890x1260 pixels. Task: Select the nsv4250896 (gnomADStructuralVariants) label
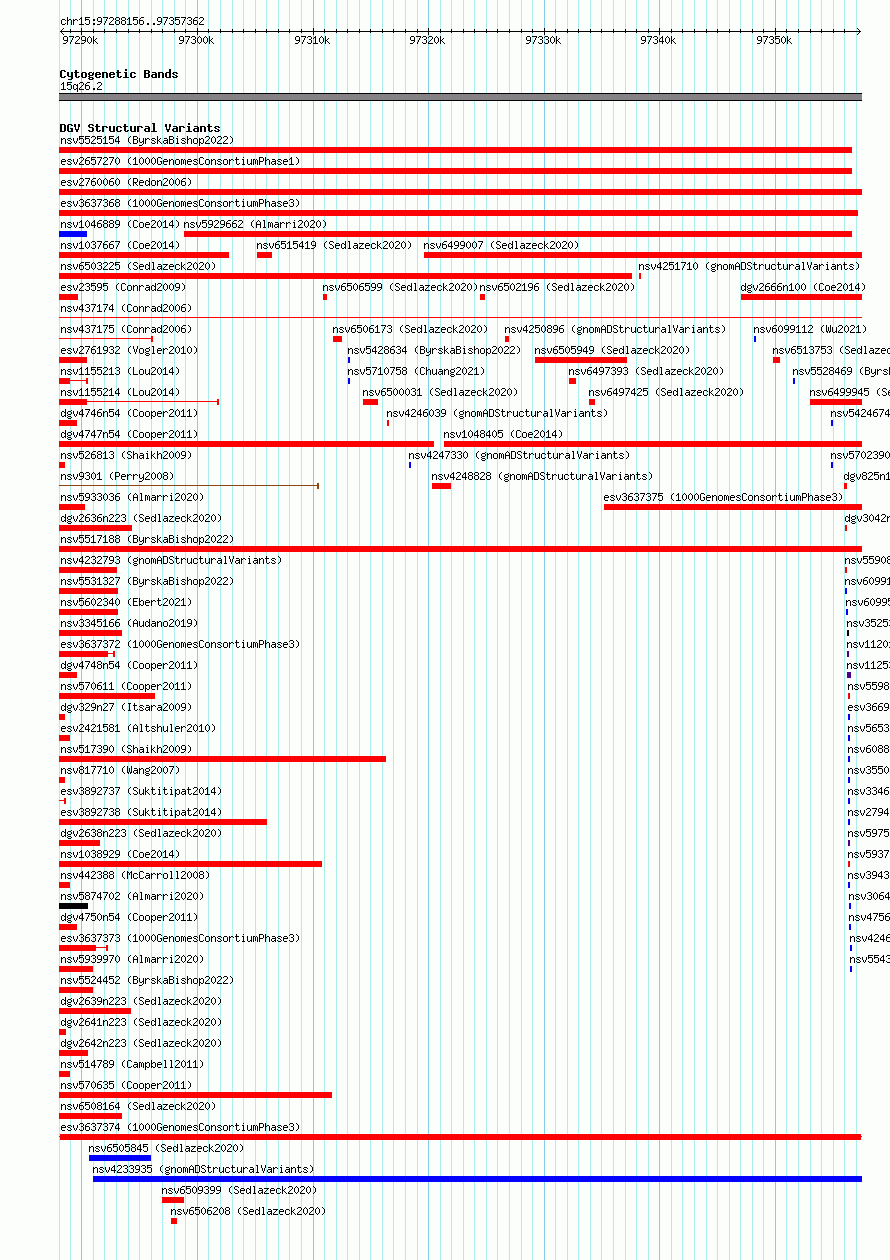tap(615, 329)
